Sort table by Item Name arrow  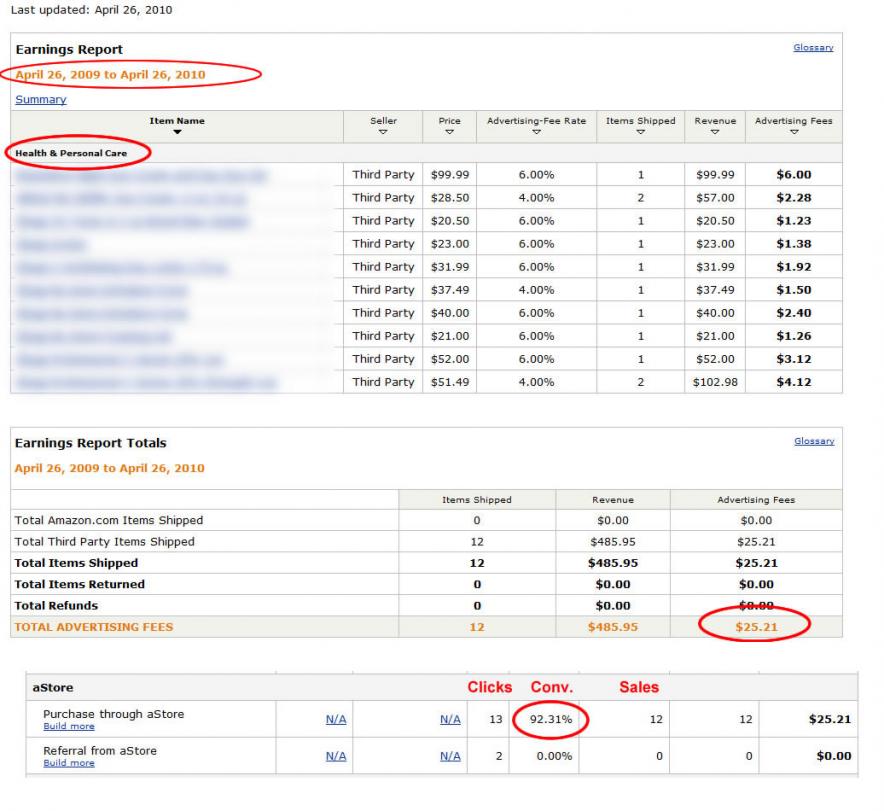coord(177,132)
